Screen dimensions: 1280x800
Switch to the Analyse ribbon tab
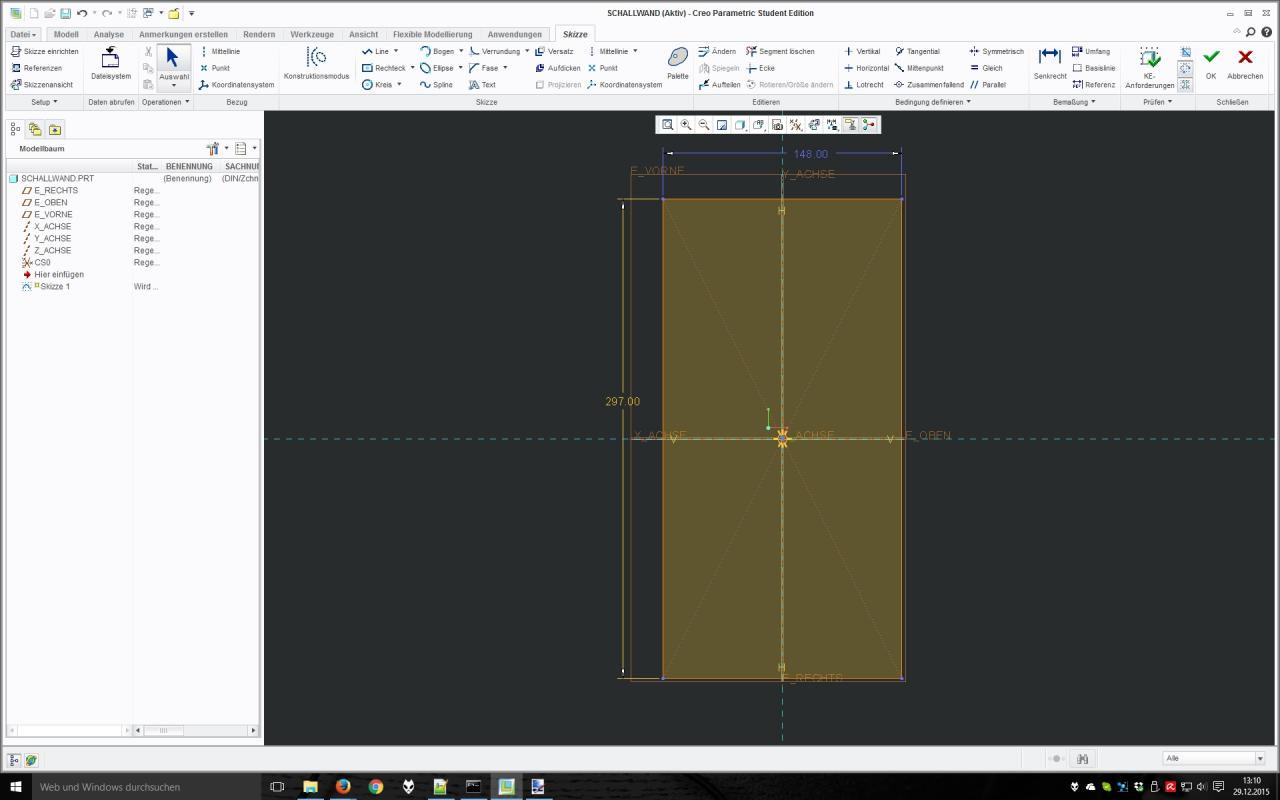tap(108, 34)
